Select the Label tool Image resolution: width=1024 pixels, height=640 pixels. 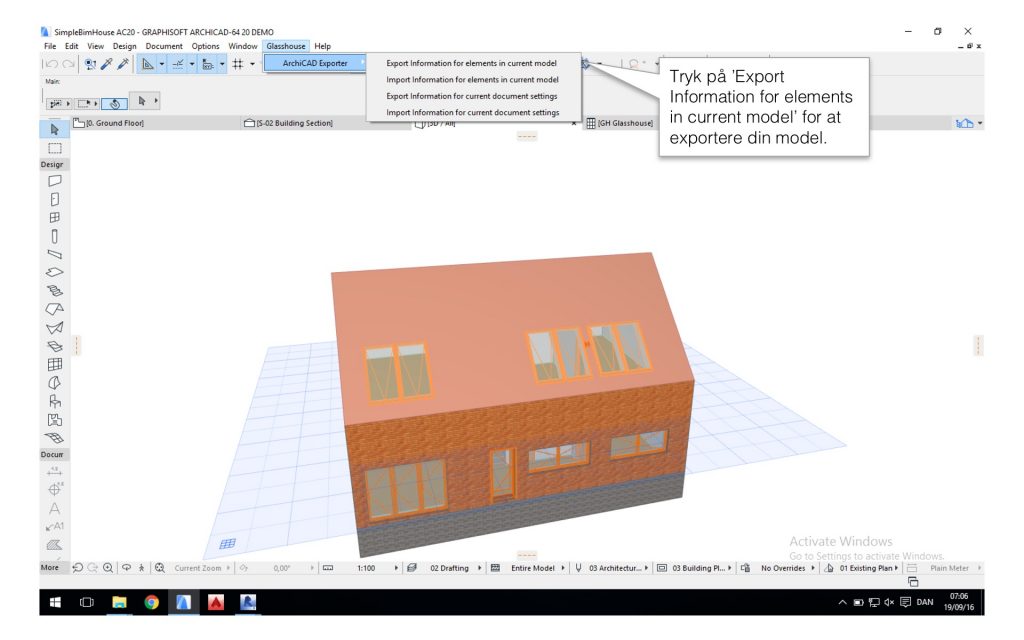click(x=55, y=526)
